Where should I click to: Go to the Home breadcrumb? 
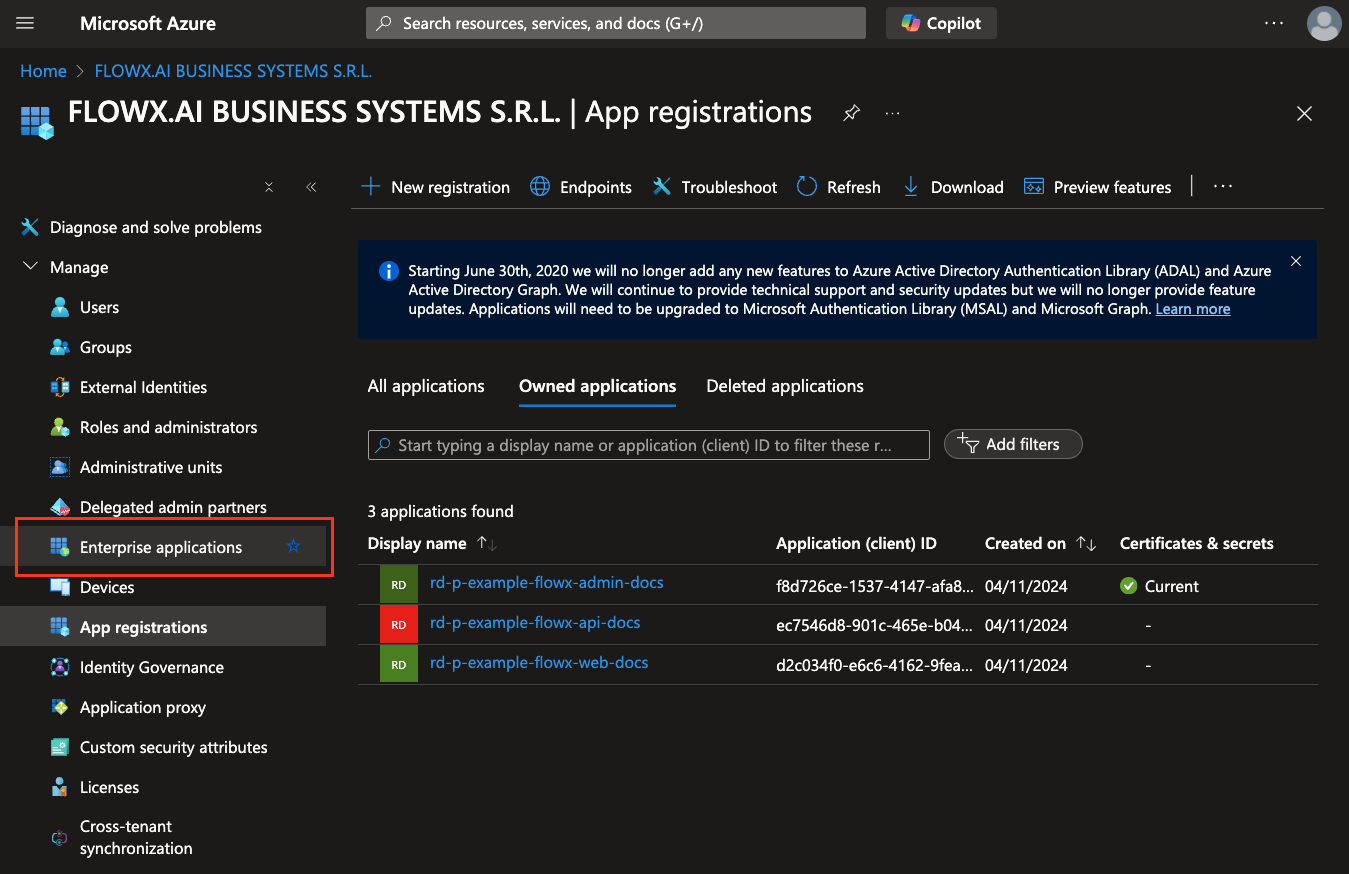point(43,71)
